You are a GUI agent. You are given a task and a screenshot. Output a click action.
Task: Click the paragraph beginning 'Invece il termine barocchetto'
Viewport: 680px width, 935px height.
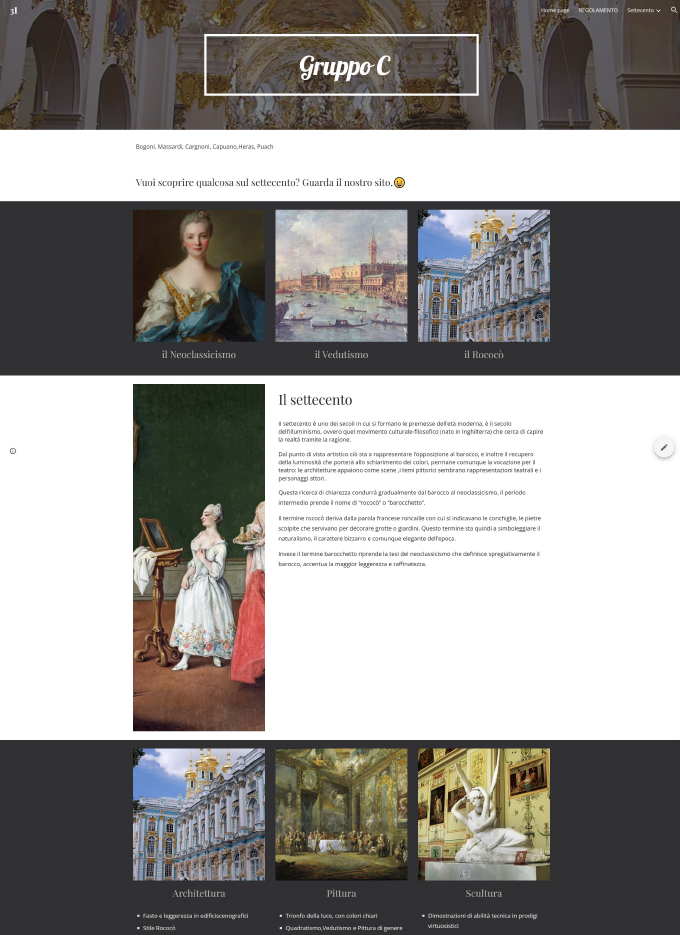(409, 559)
